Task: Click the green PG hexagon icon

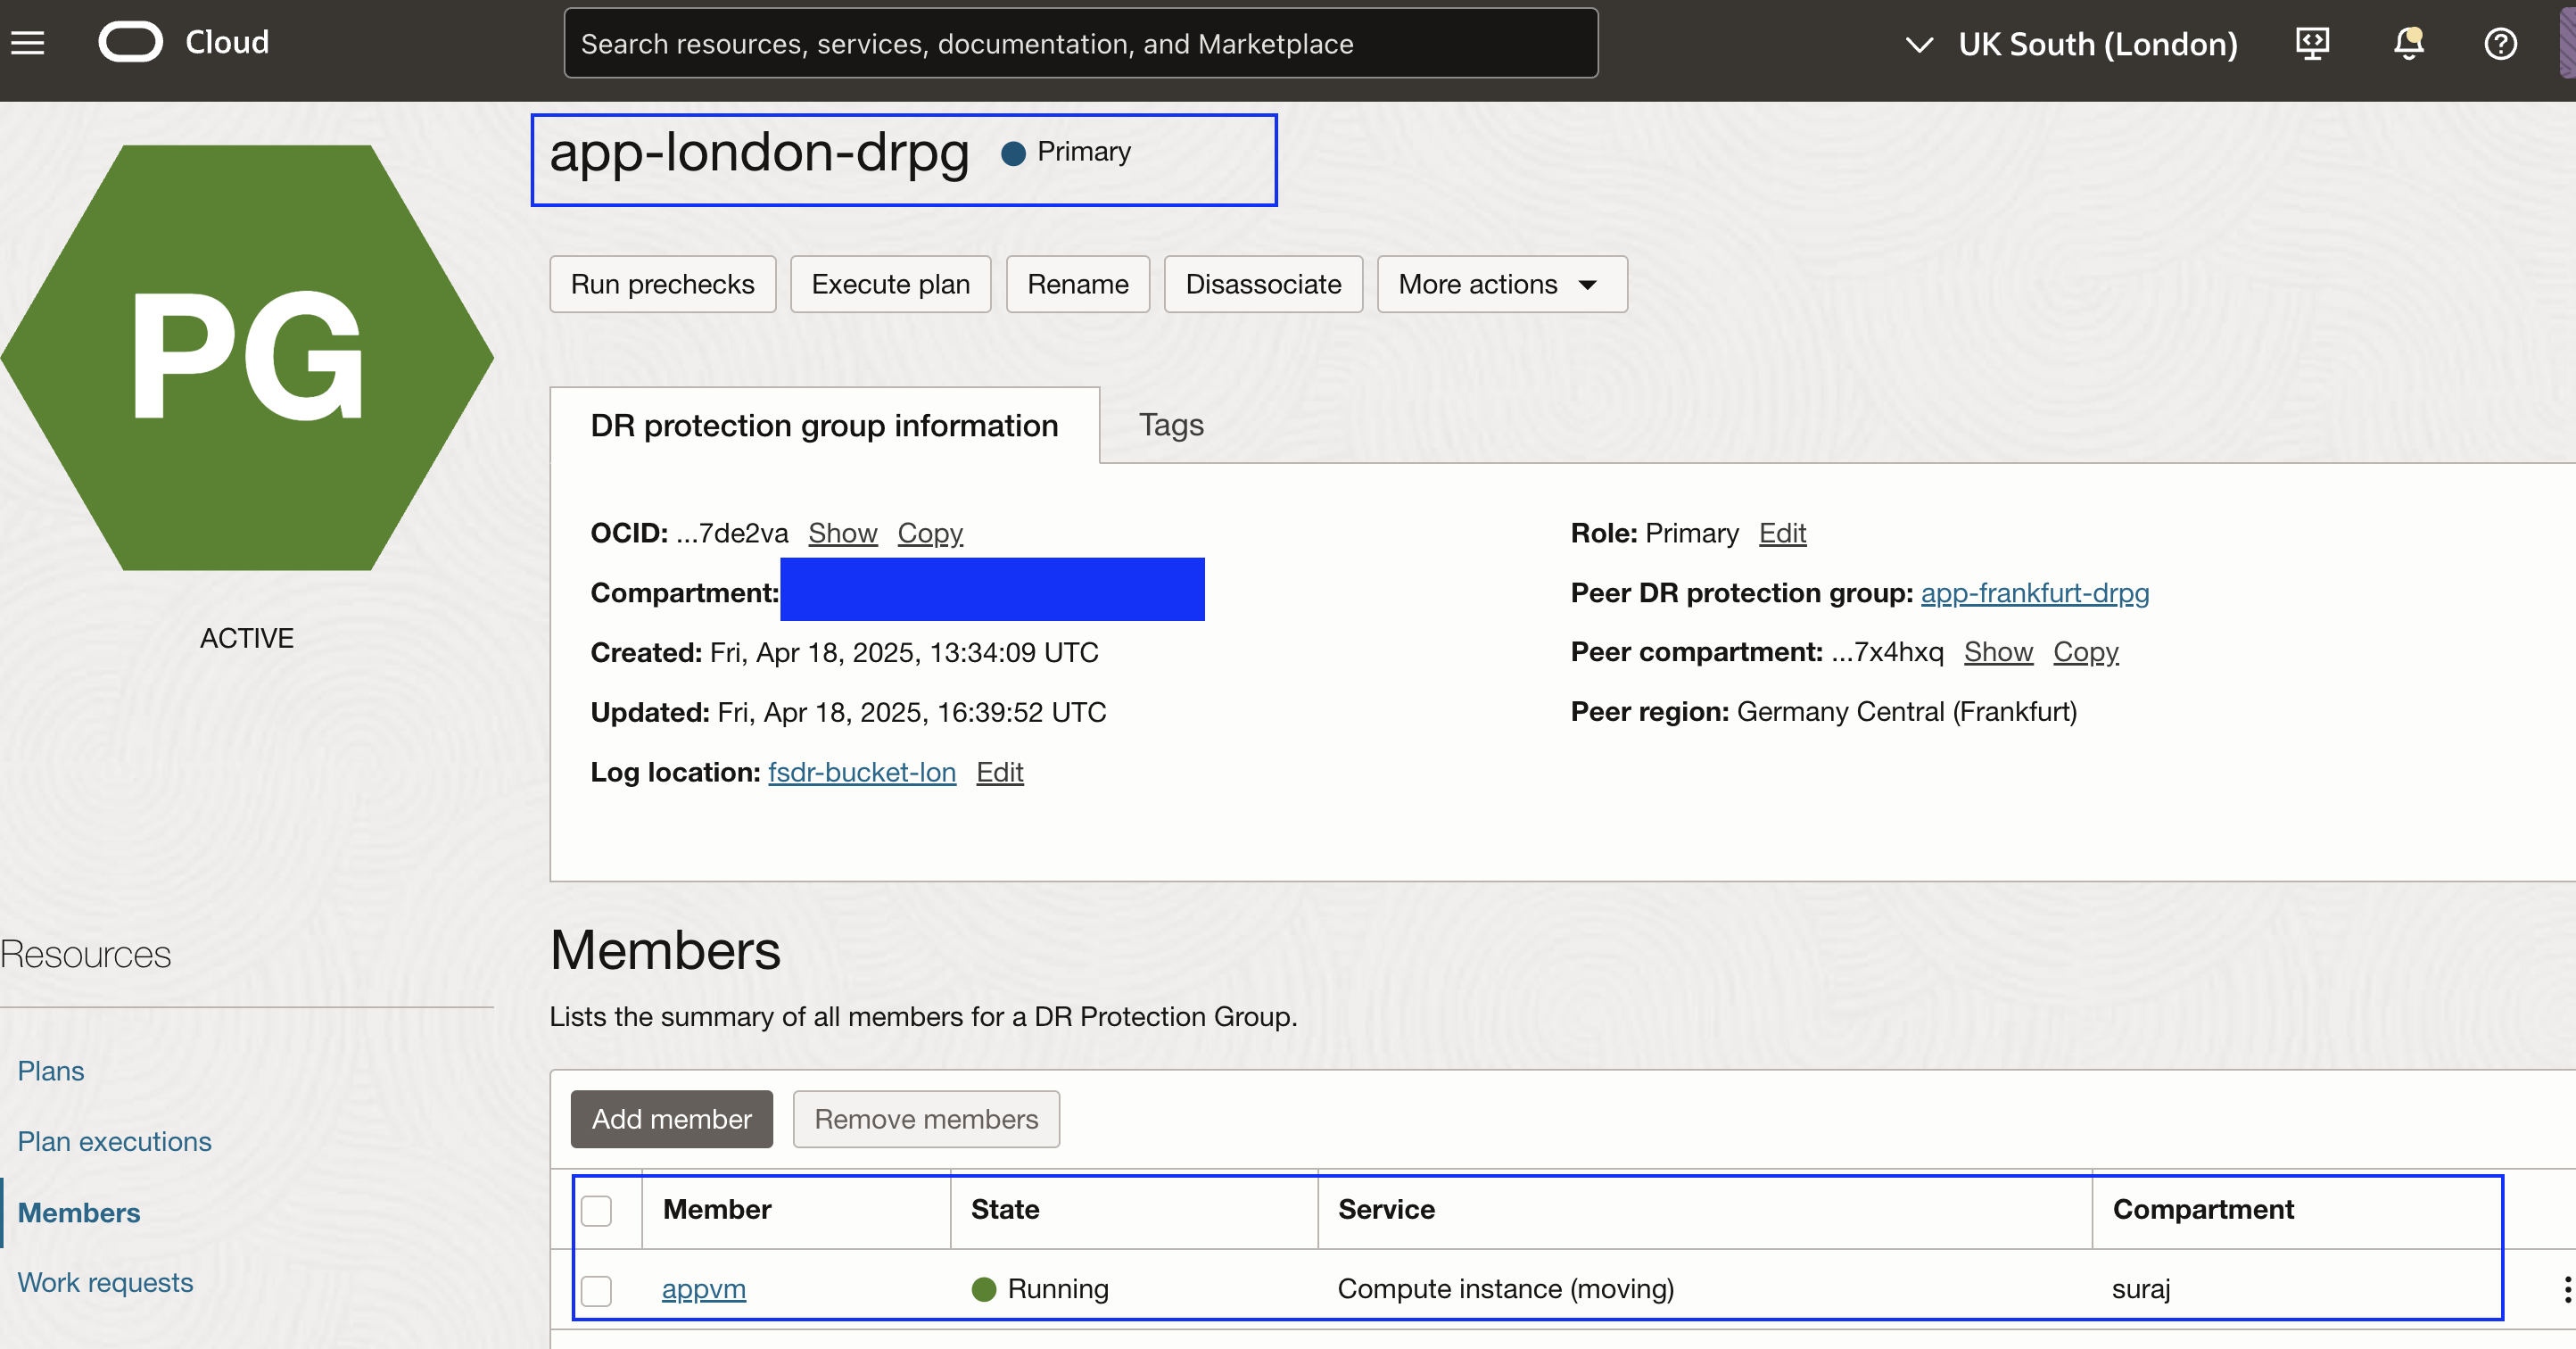Action: (x=247, y=357)
